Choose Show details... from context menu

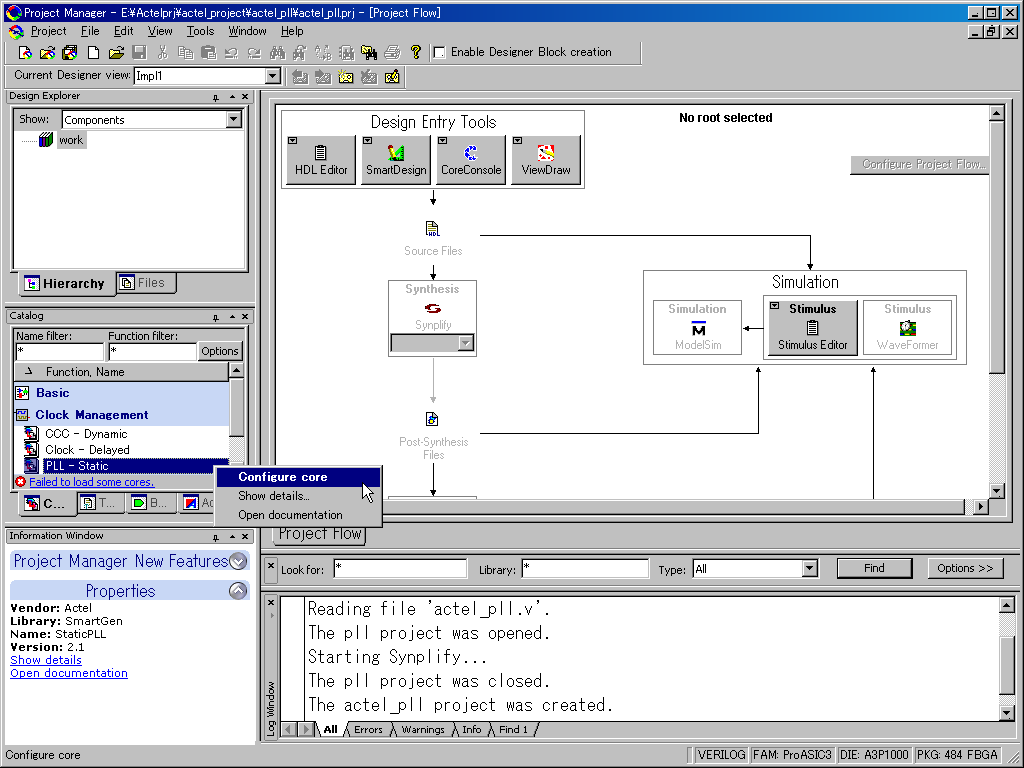[x=298, y=496]
